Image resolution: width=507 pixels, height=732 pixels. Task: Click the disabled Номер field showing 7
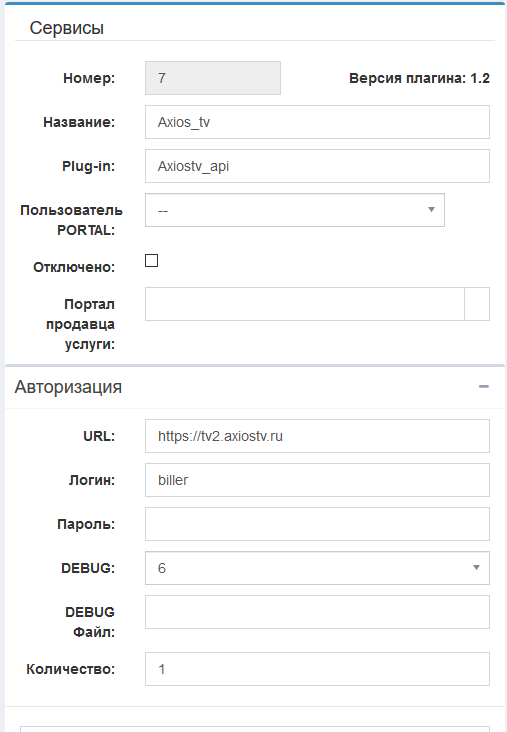[x=213, y=78]
